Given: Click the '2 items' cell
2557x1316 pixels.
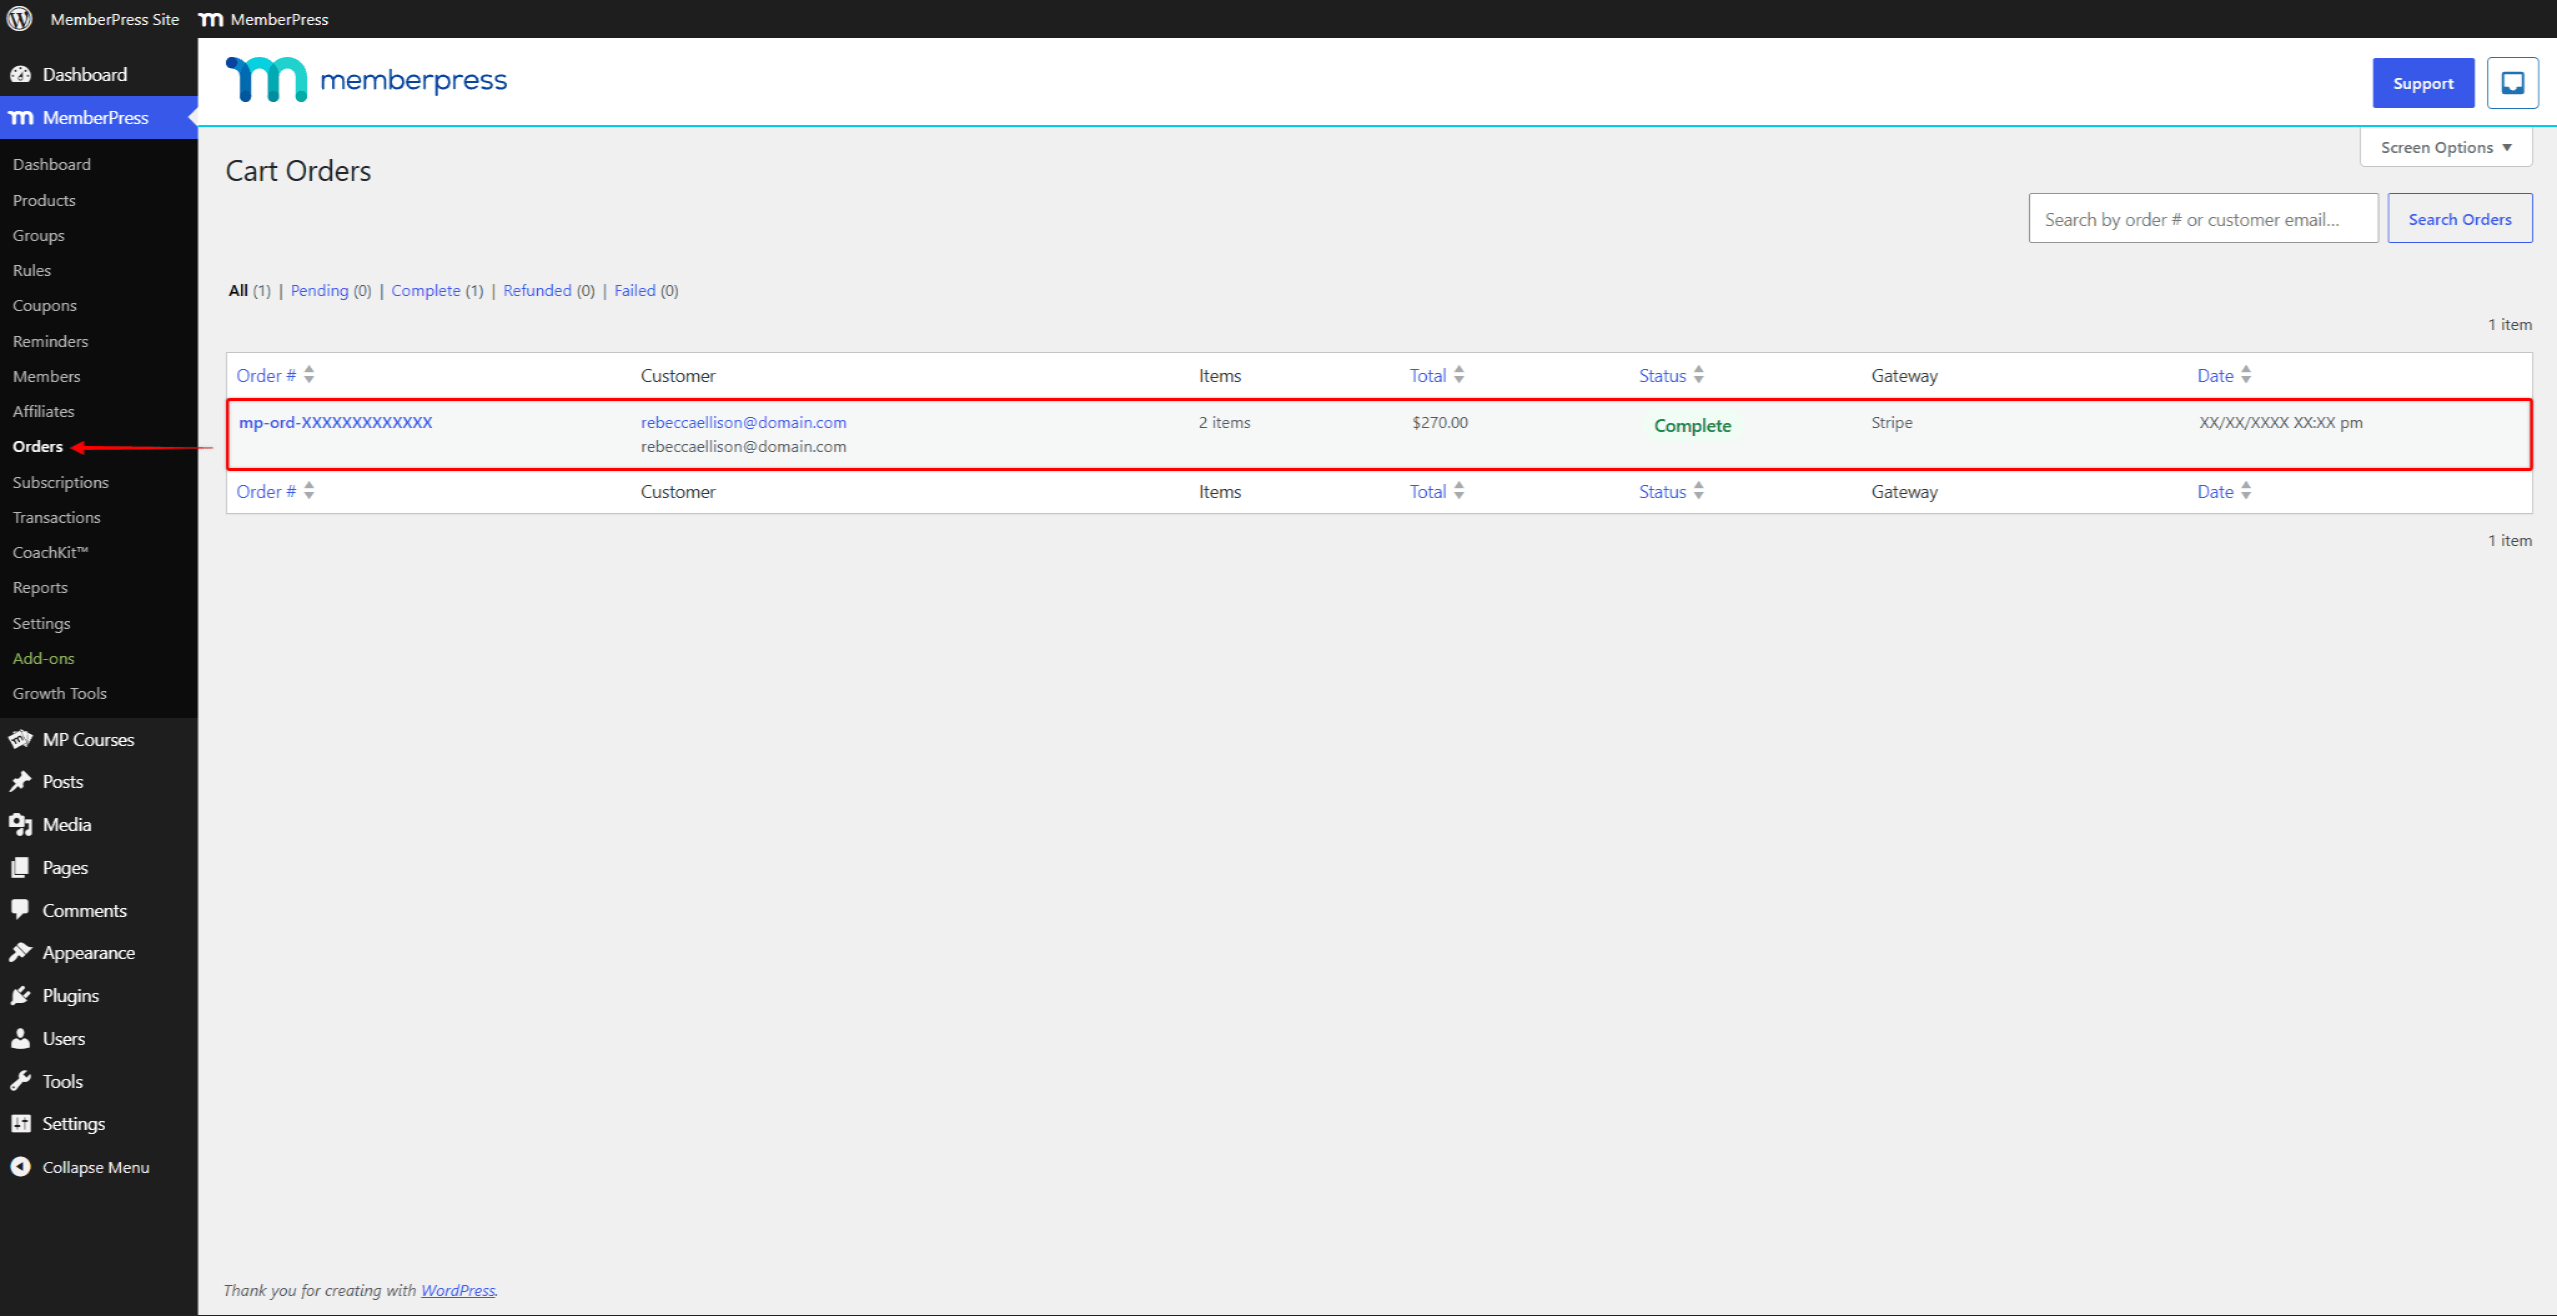Looking at the screenshot, I should [1224, 422].
